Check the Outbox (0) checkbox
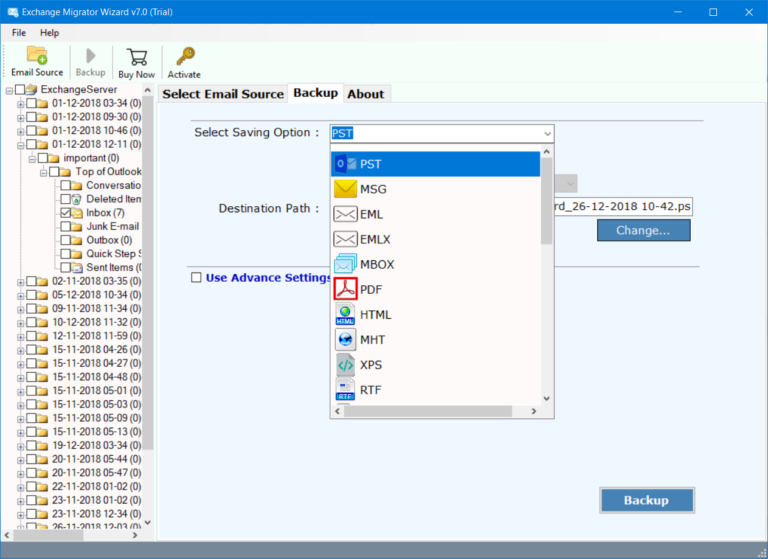The image size is (768, 559). (x=66, y=240)
